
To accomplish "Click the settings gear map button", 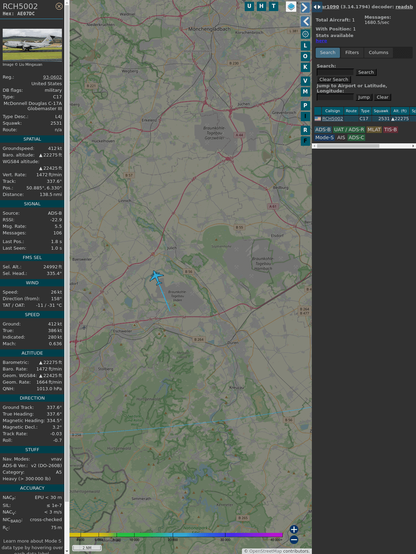I will pos(305,34).
